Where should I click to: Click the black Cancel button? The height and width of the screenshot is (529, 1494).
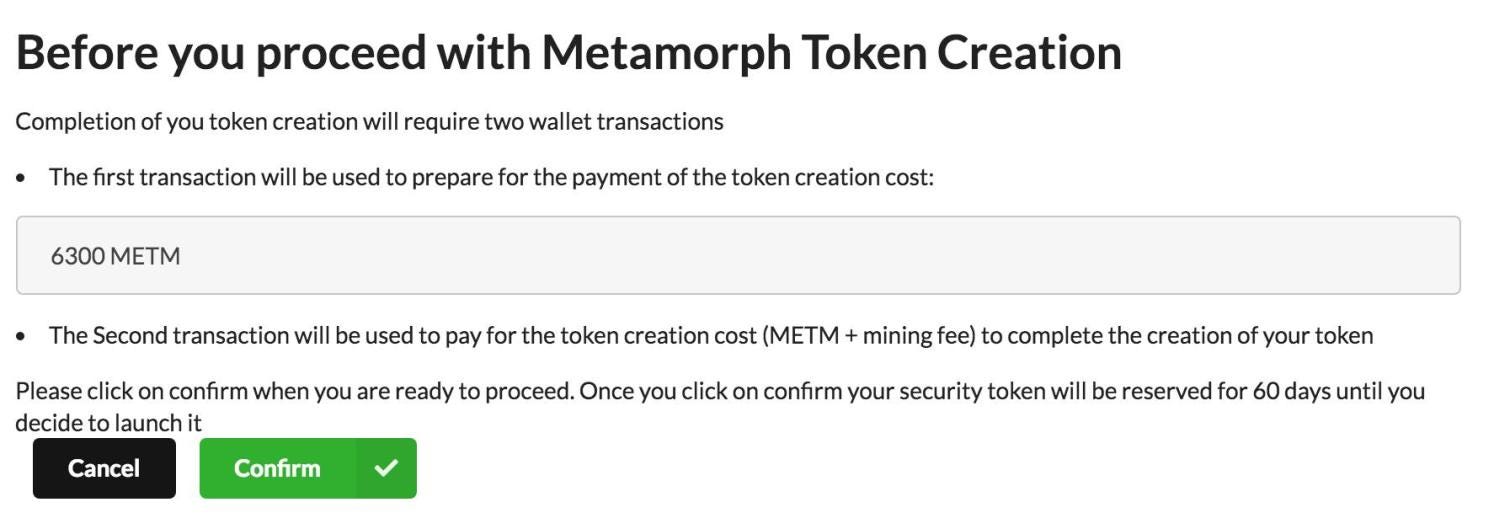coord(104,468)
